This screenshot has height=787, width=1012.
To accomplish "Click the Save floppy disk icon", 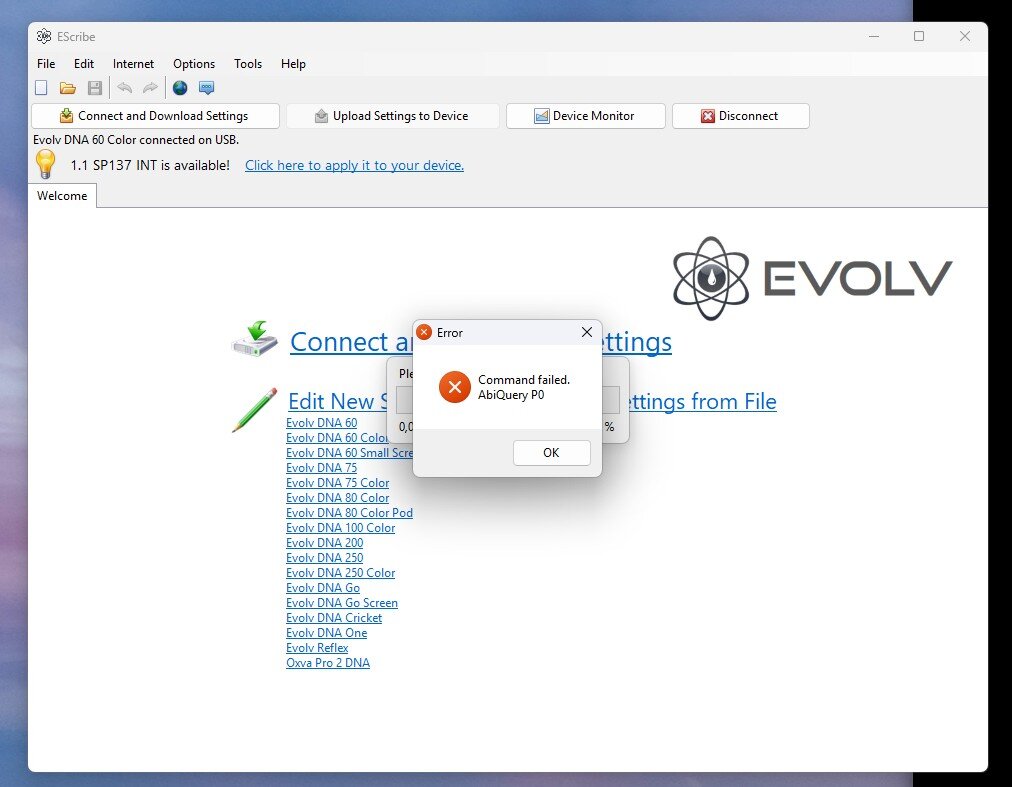I will click(x=95, y=88).
